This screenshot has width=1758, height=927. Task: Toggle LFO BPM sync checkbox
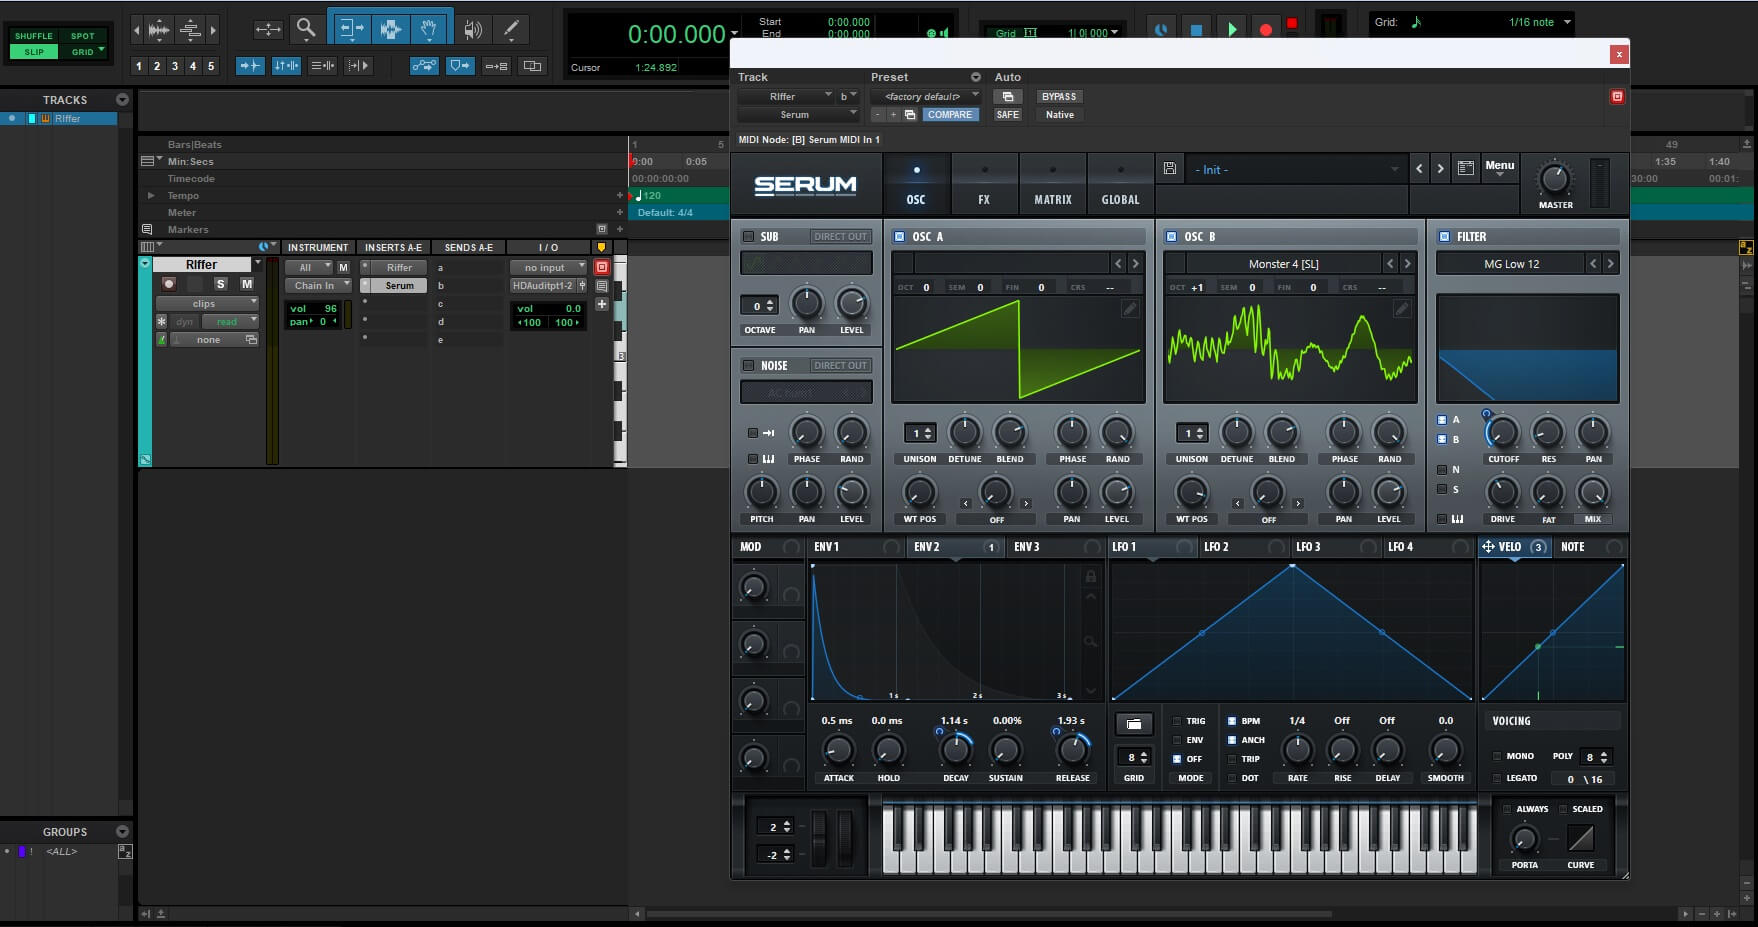point(1232,721)
